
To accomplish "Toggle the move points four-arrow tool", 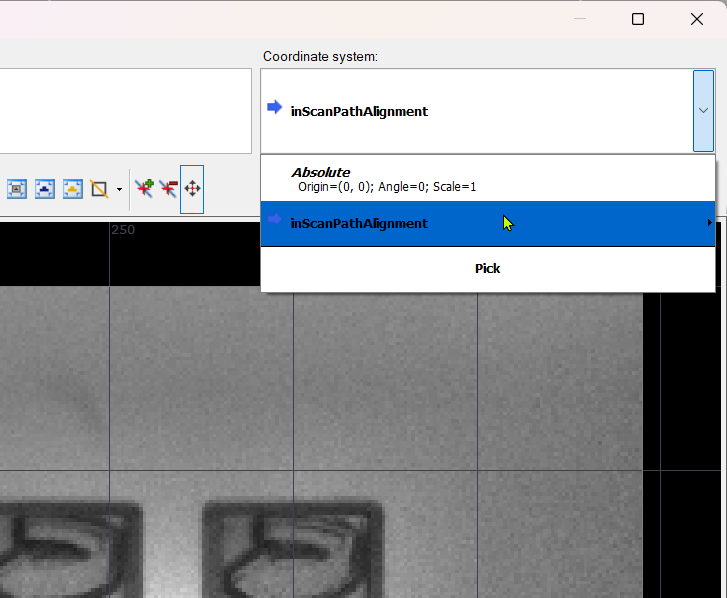I will tap(192, 188).
